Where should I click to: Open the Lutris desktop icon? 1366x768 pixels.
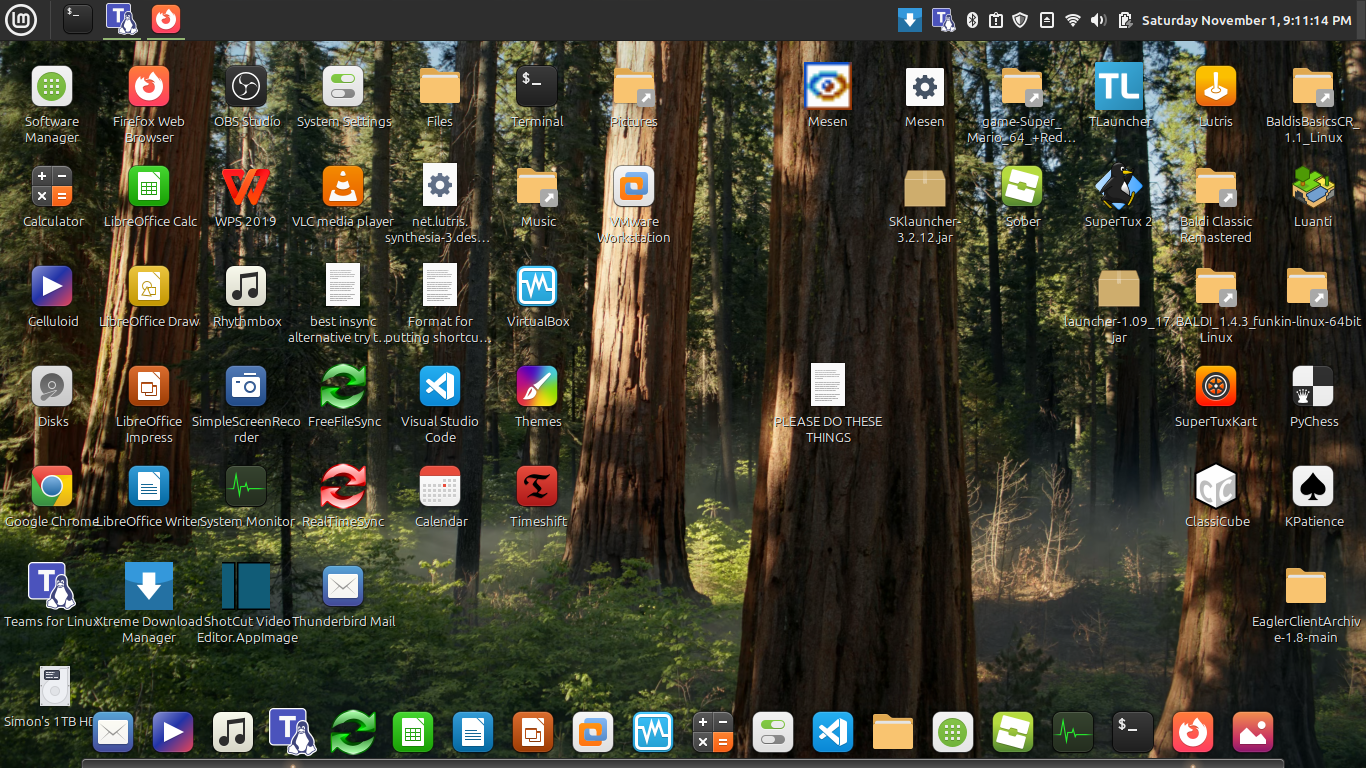pos(1215,87)
